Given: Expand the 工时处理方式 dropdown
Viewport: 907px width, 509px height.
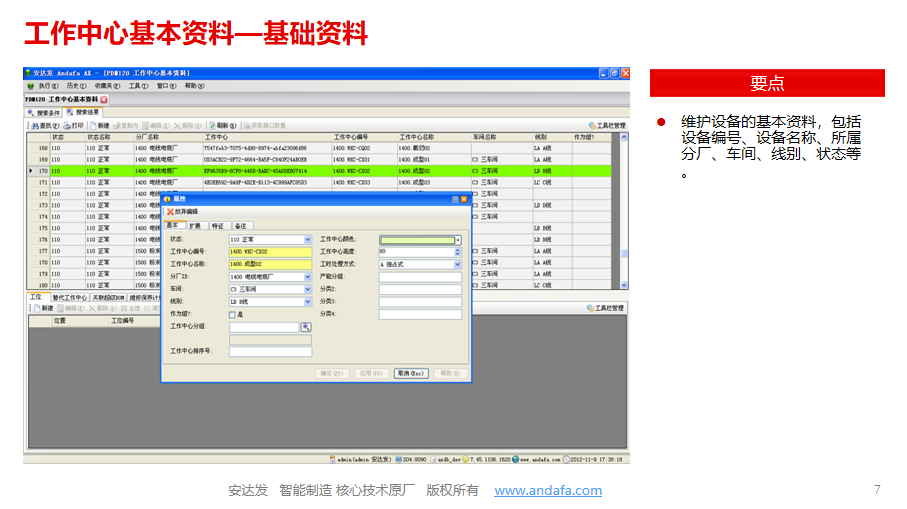Looking at the screenshot, I should (x=458, y=265).
